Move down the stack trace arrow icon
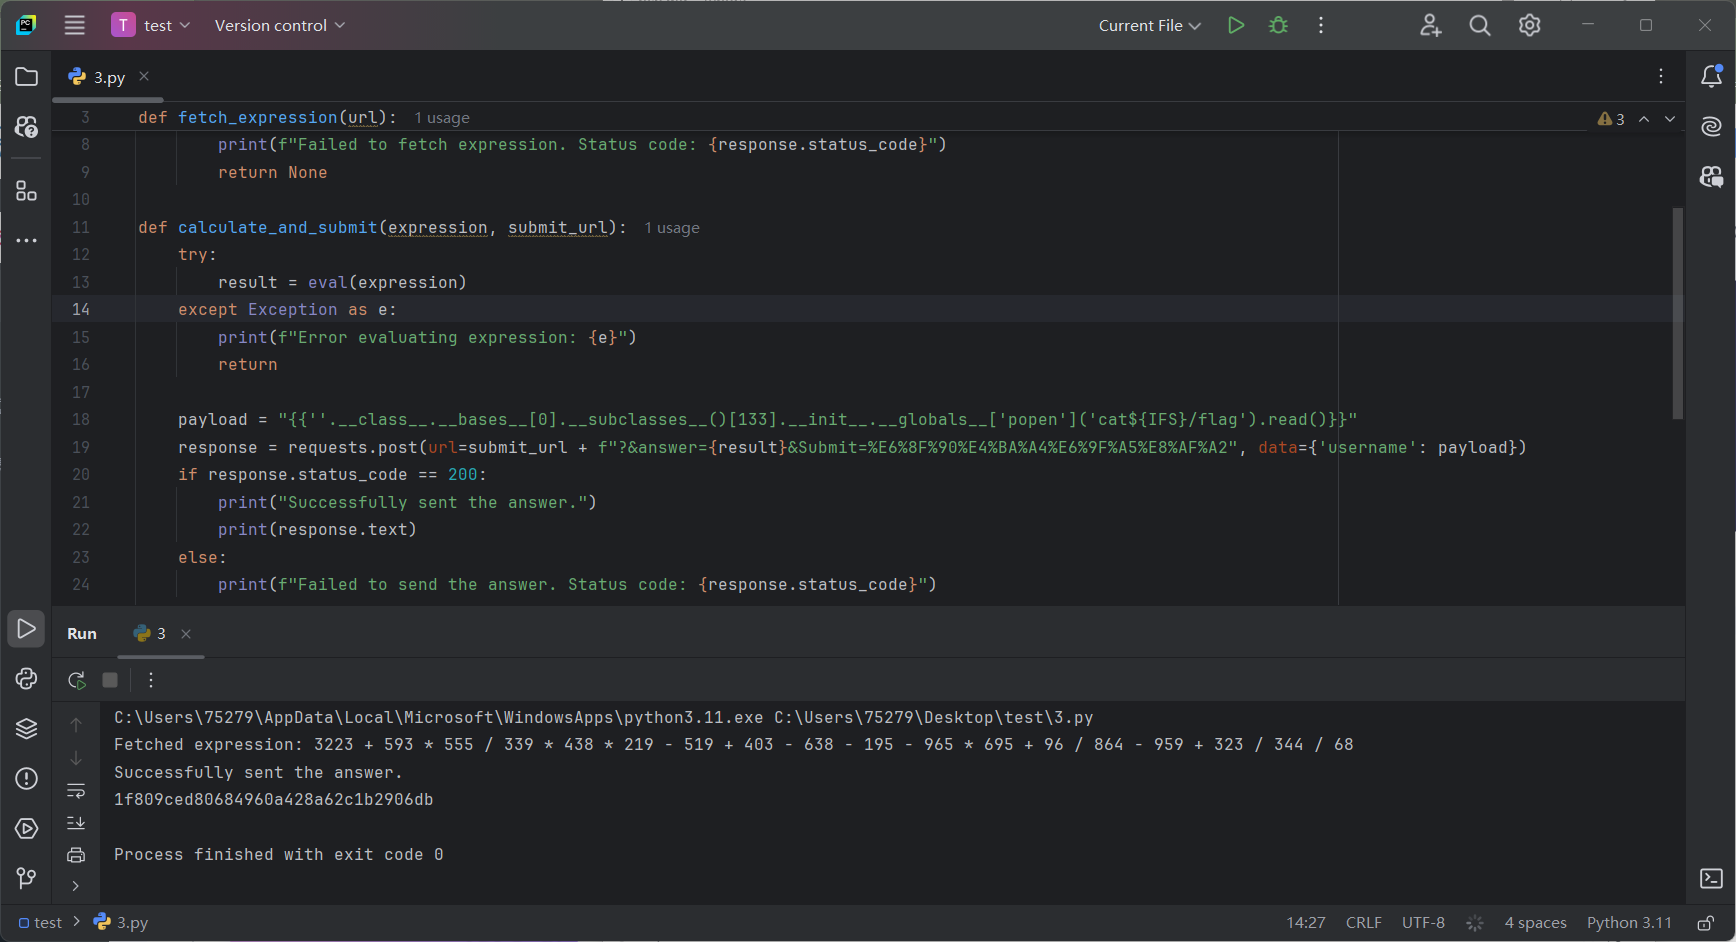Screen dimensions: 1736x942 [76, 759]
